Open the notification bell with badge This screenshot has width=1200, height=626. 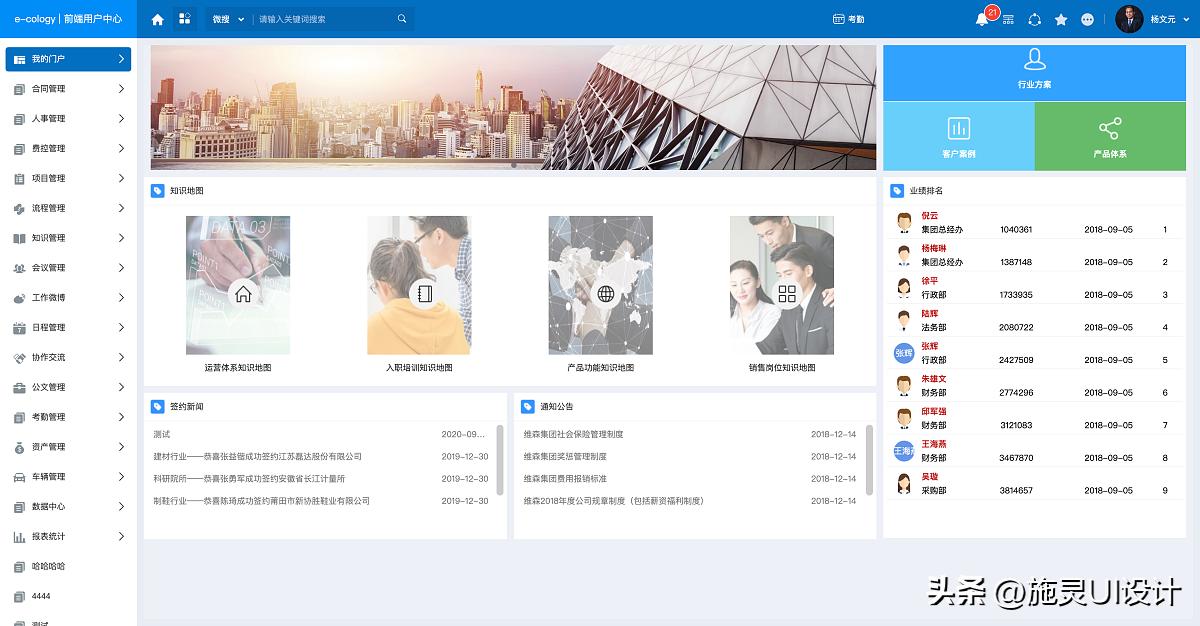[982, 19]
